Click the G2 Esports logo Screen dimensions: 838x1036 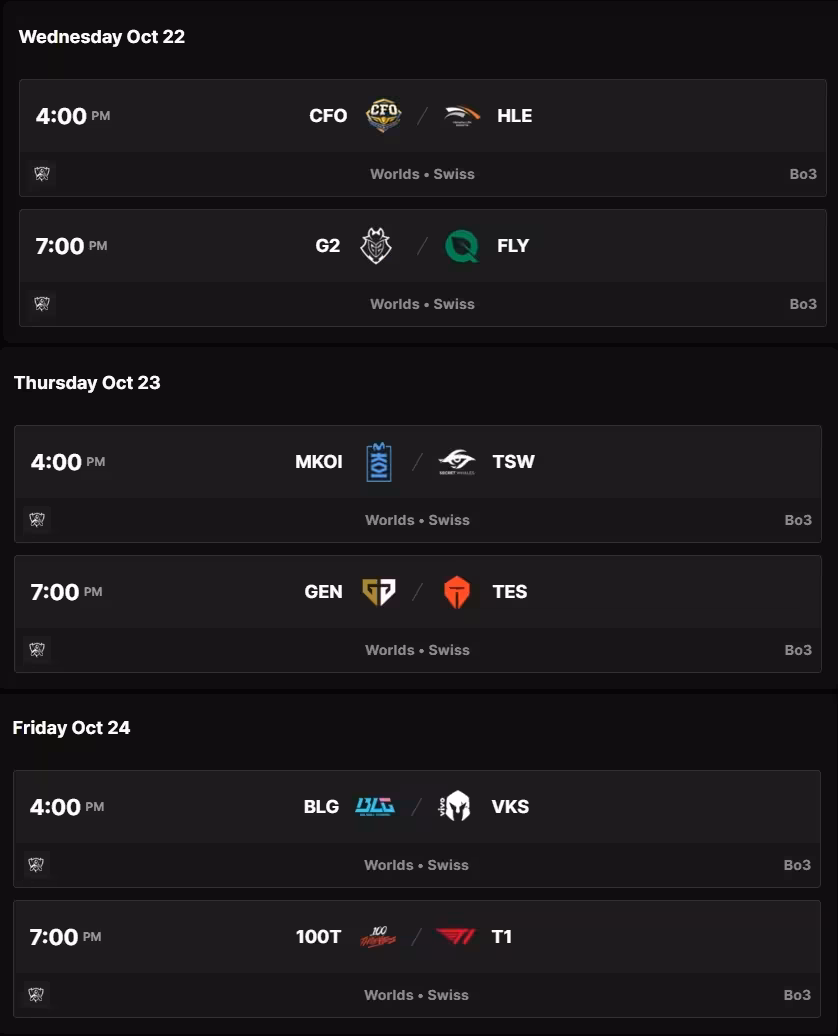pyautogui.click(x=376, y=246)
